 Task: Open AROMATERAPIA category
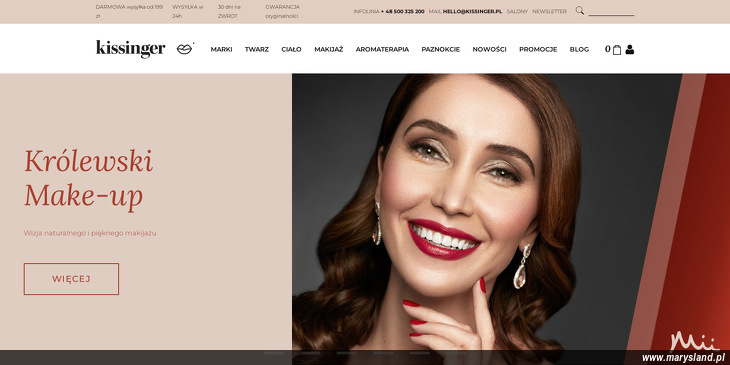382,49
